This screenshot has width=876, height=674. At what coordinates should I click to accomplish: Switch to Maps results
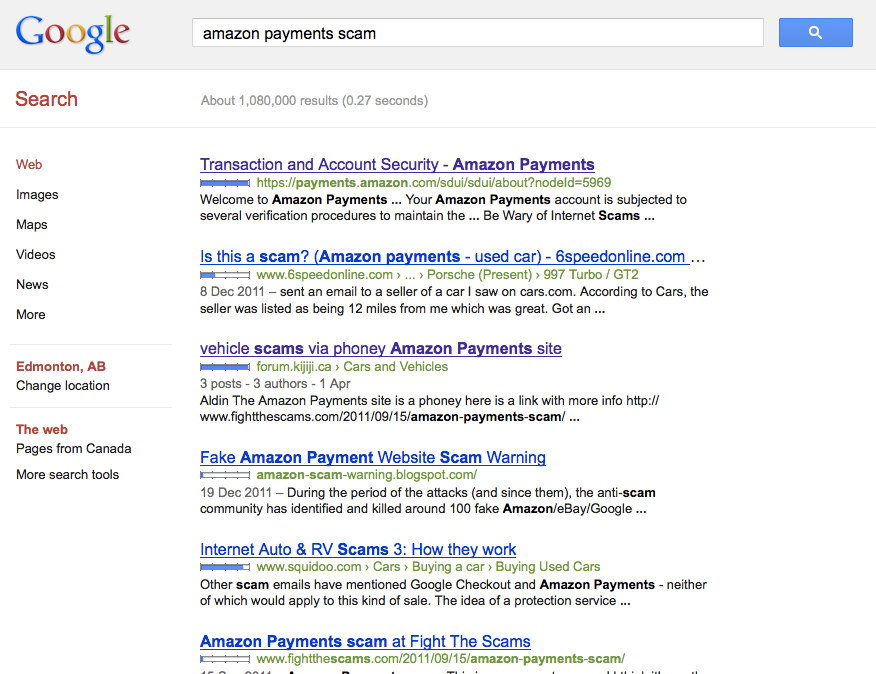tap(32, 225)
